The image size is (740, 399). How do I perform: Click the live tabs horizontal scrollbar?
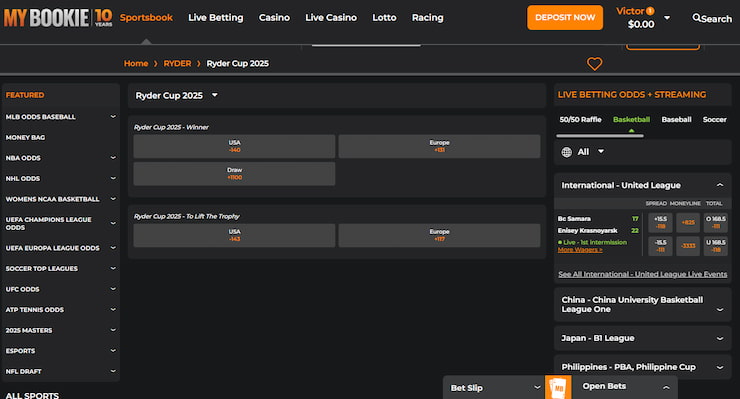pyautogui.click(x=600, y=136)
